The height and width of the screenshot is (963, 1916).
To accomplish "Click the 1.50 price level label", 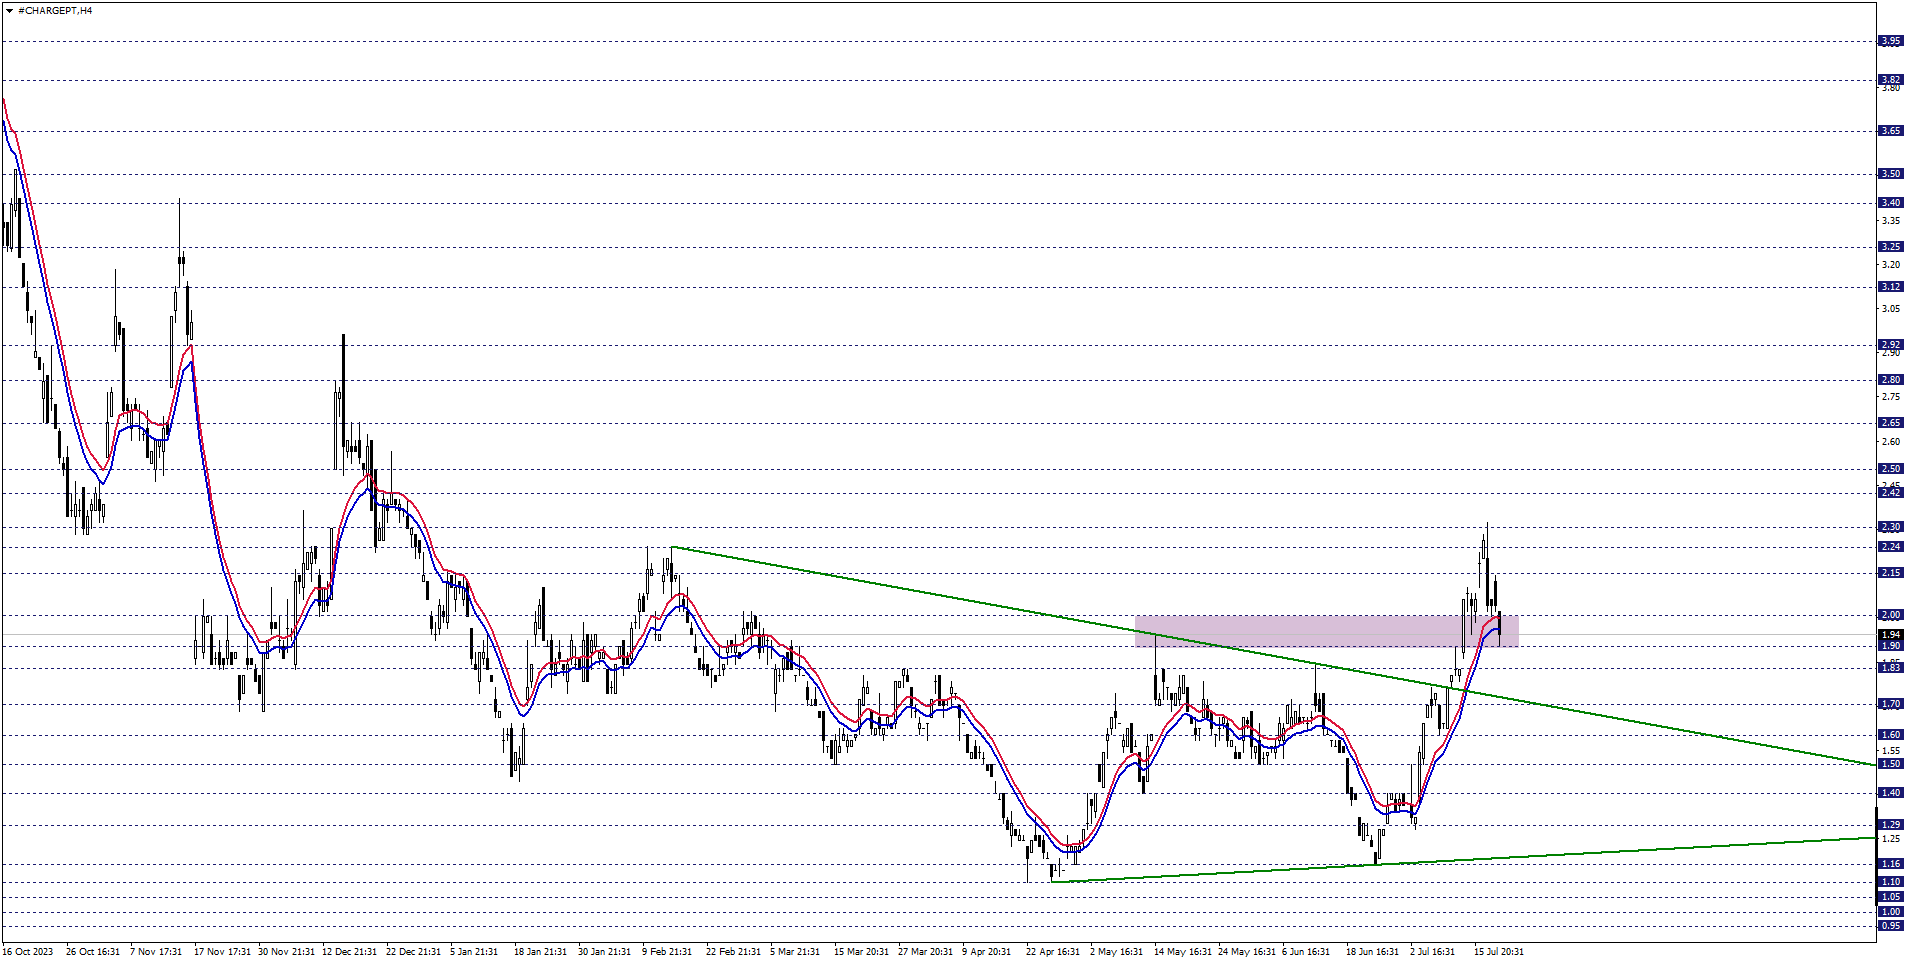I will pos(1890,764).
